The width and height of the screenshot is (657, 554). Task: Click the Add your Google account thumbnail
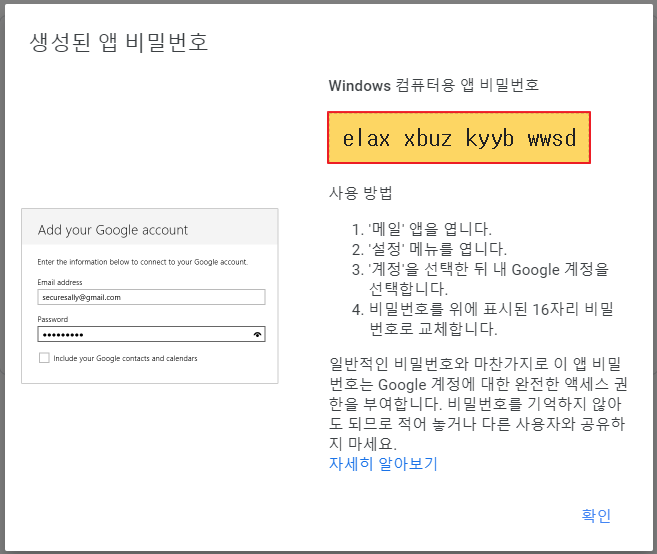point(150,296)
